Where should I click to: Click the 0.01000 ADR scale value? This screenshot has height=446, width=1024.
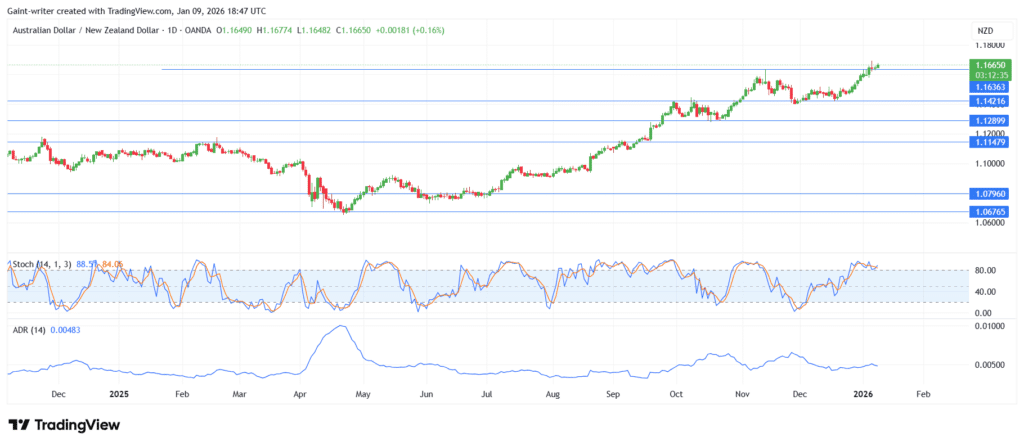[x=988, y=326]
